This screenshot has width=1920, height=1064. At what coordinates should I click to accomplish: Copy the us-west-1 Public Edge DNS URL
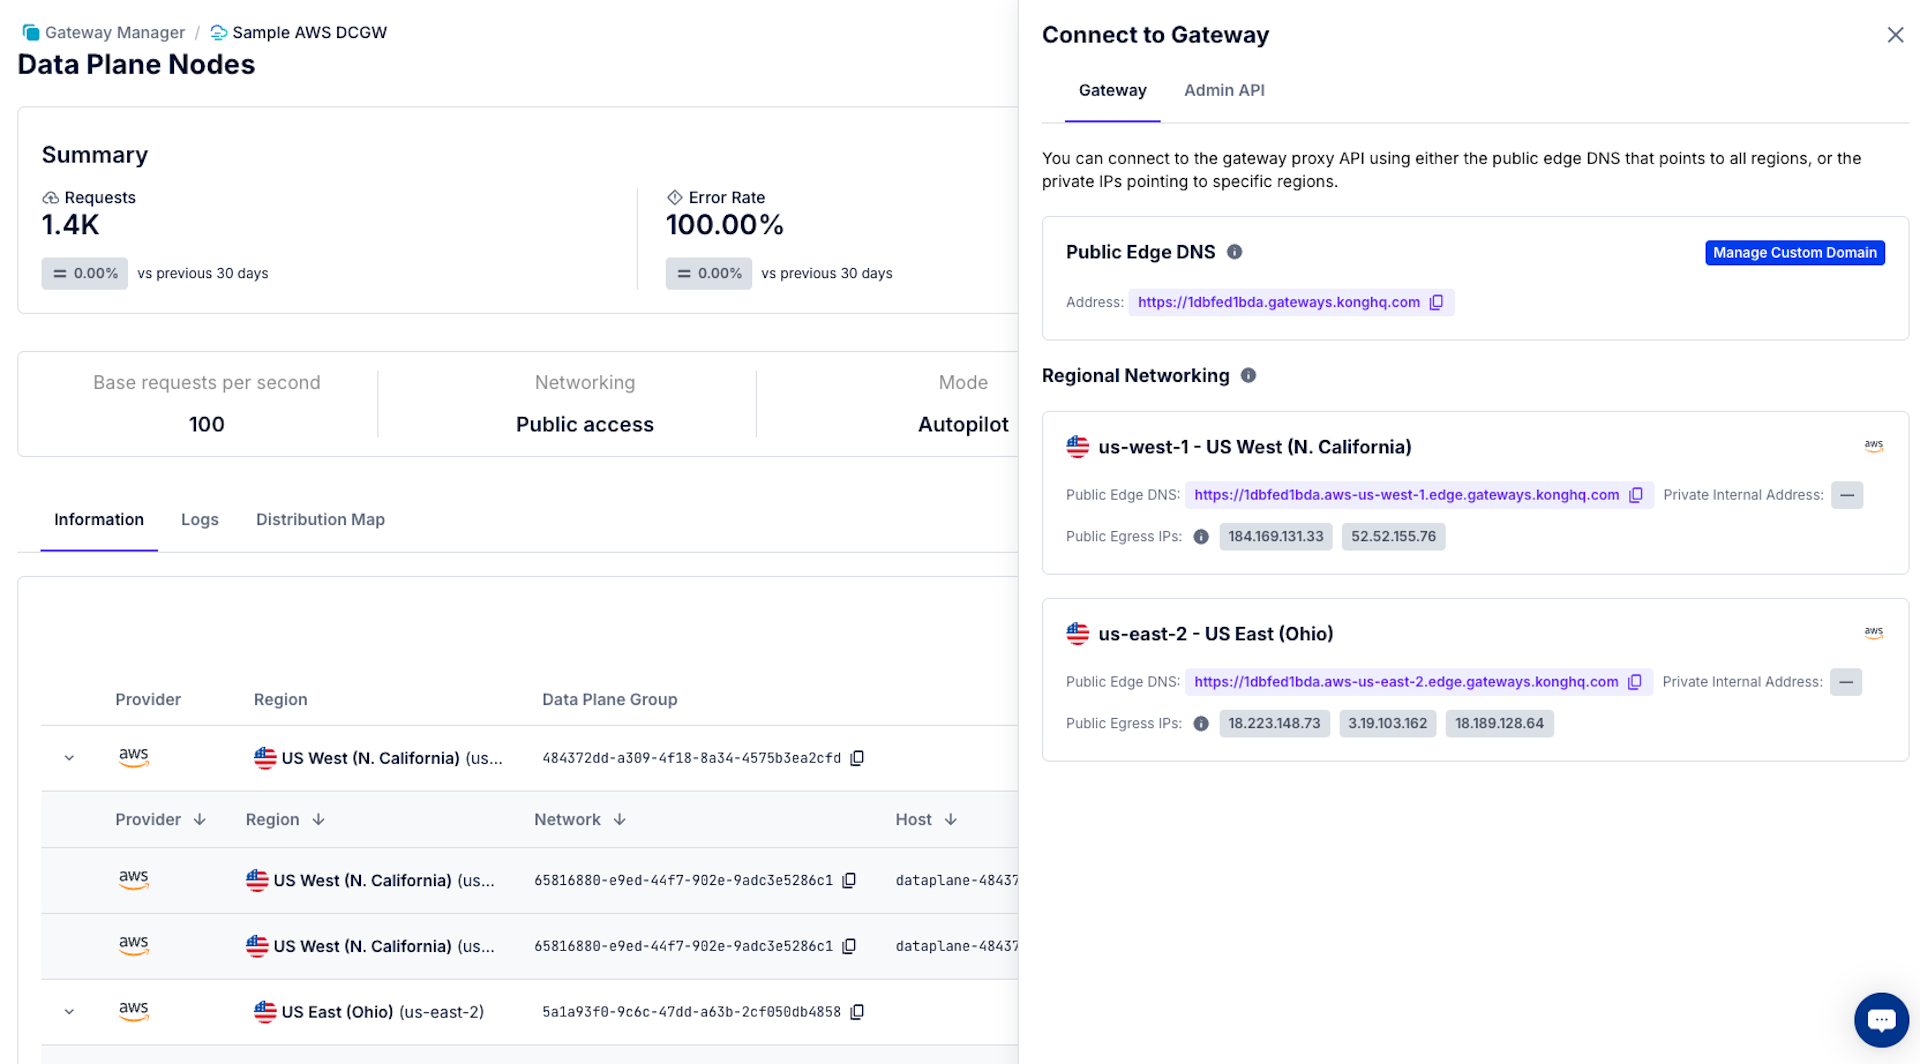[x=1636, y=494]
